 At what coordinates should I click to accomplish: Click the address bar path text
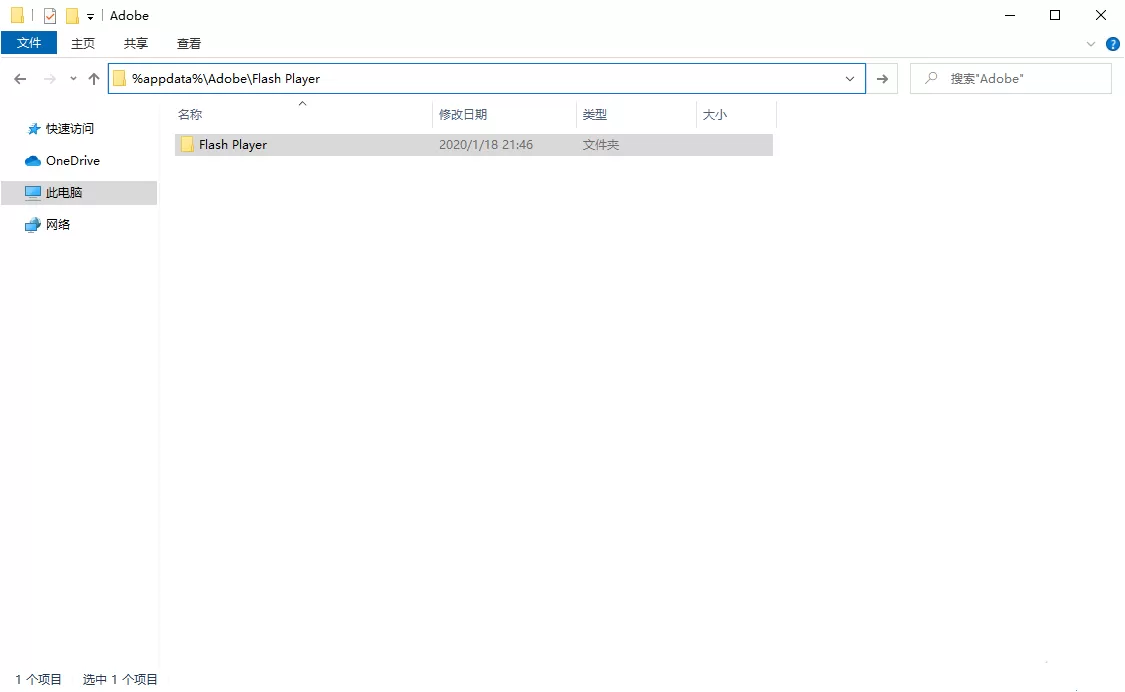point(226,79)
